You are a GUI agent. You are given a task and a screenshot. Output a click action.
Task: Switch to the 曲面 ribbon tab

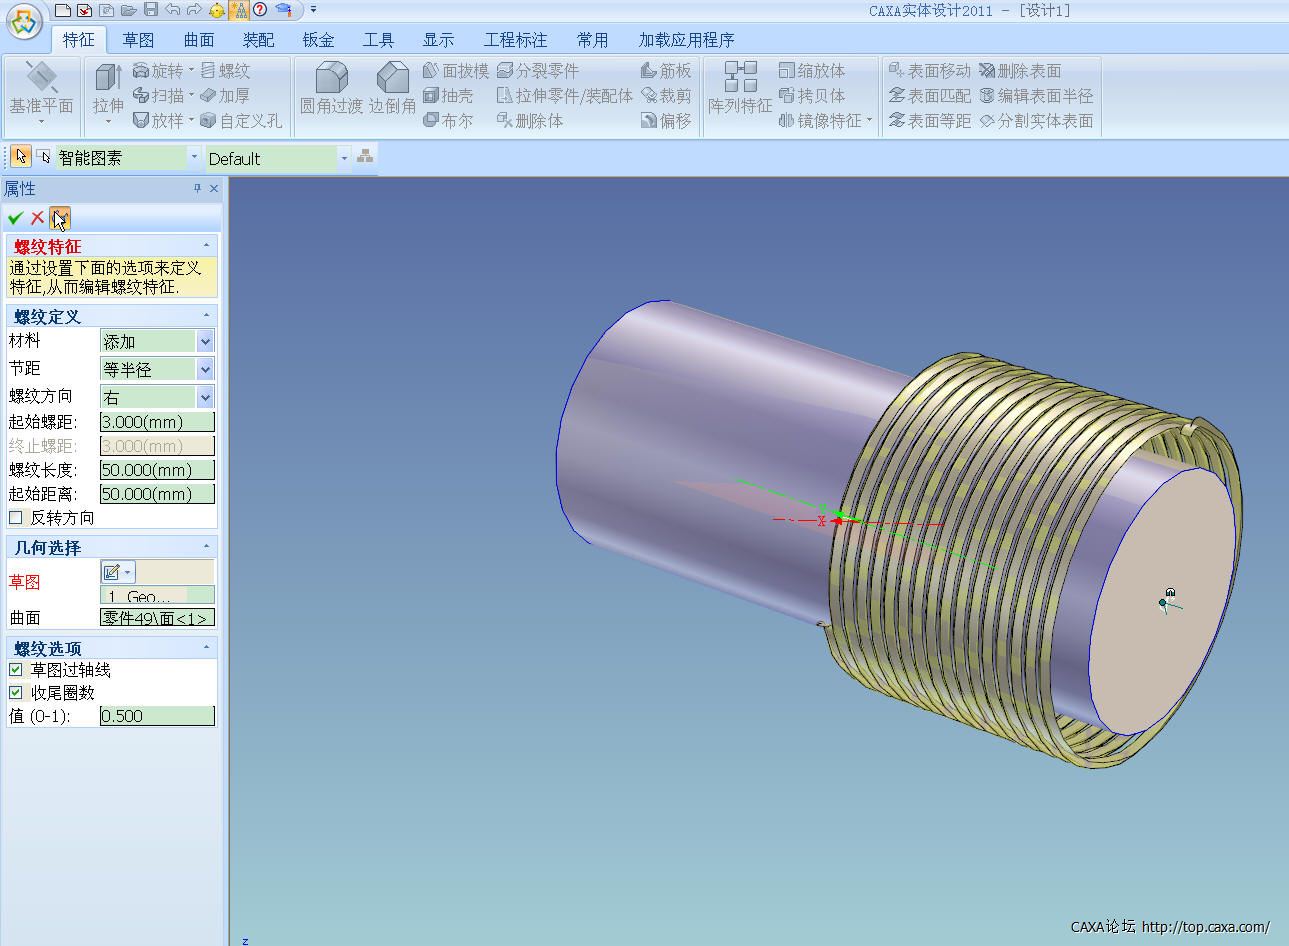(199, 40)
